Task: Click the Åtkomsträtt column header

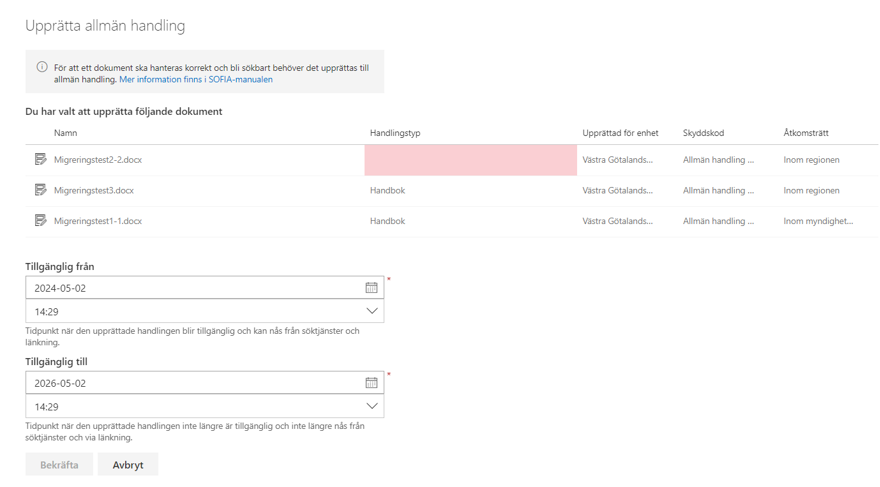Action: coord(806,133)
